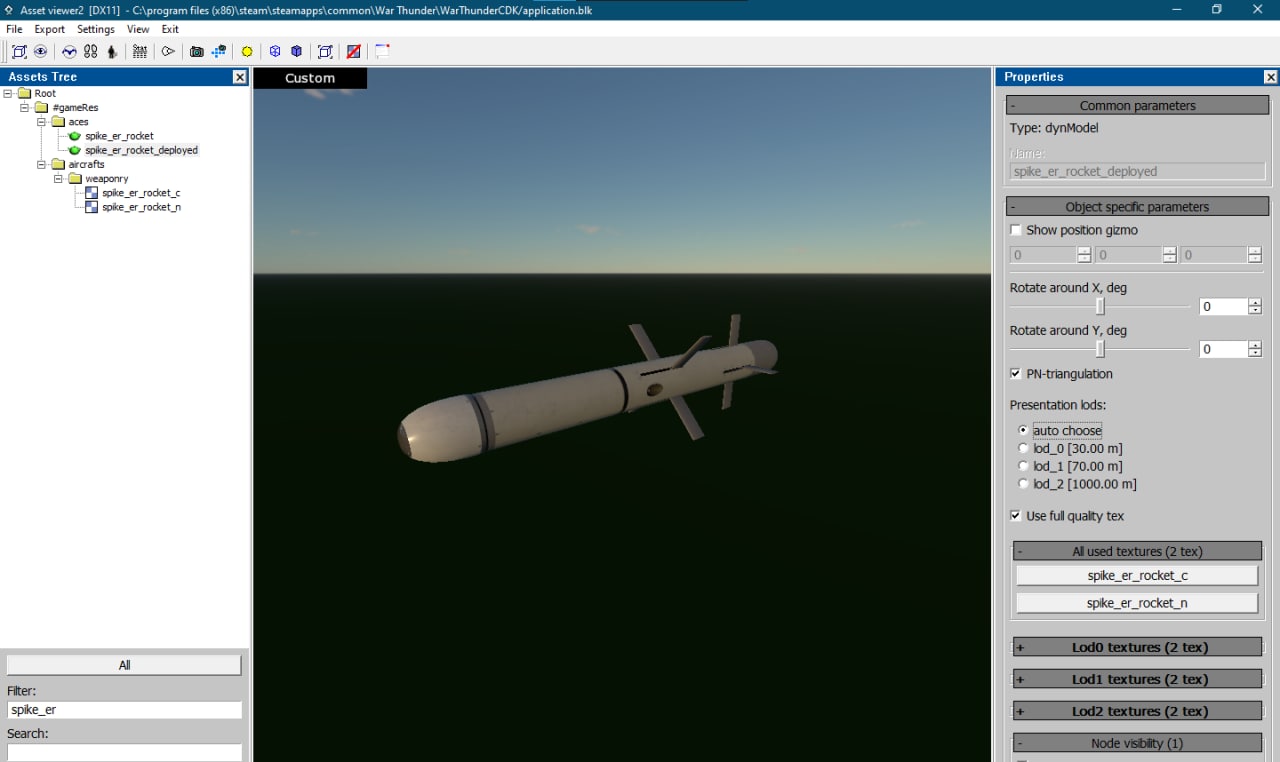The width and height of the screenshot is (1280, 762).
Task: Enable Show position gizmo checkbox
Action: click(1016, 230)
